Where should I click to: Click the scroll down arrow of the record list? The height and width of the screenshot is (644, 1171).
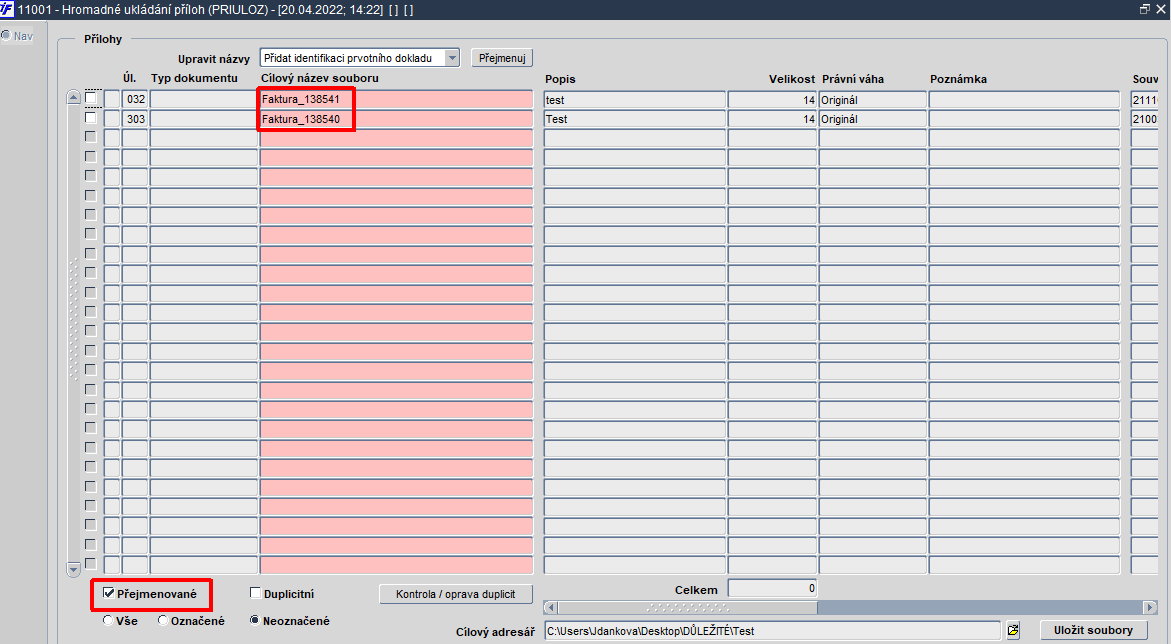(73, 569)
